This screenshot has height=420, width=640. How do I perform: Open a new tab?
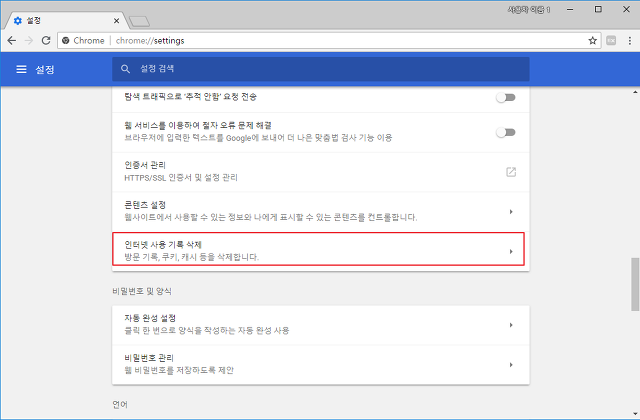(139, 21)
